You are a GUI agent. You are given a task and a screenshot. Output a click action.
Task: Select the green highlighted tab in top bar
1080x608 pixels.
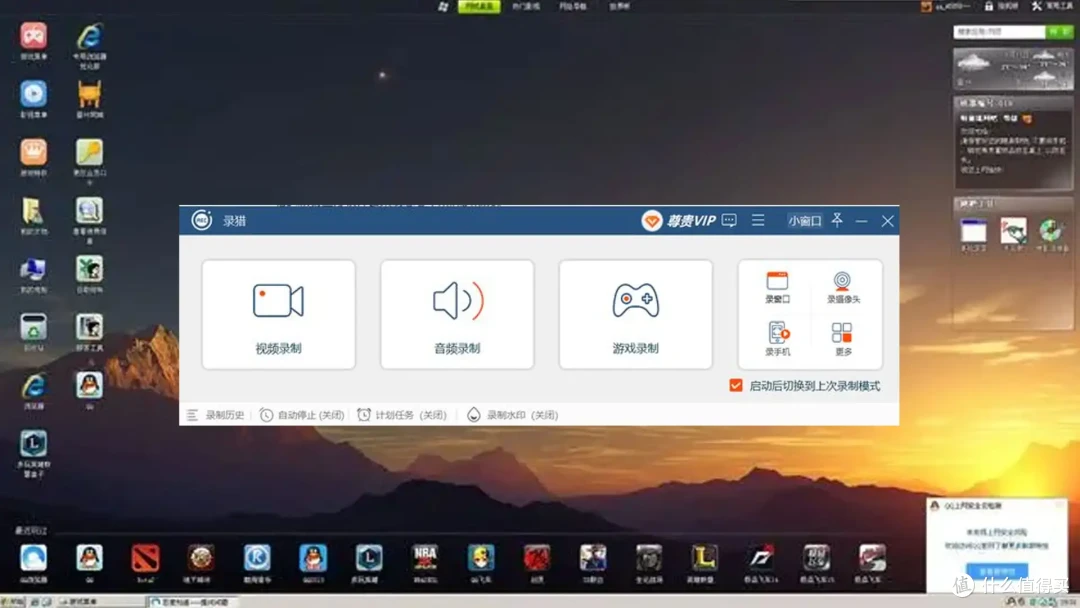click(x=479, y=6)
